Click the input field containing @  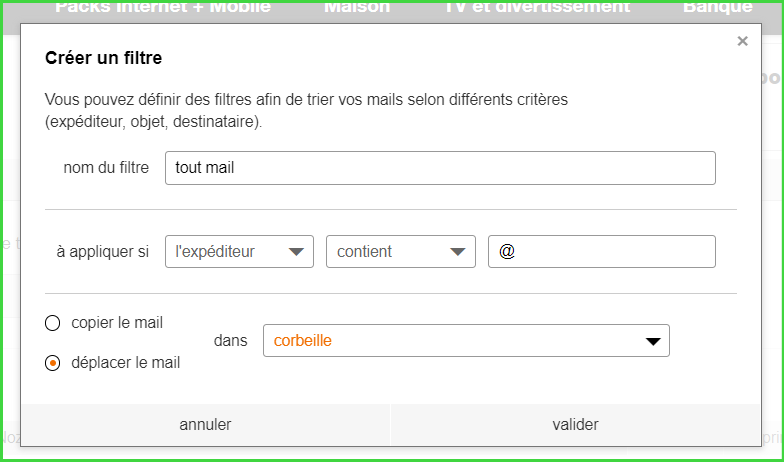(x=601, y=252)
